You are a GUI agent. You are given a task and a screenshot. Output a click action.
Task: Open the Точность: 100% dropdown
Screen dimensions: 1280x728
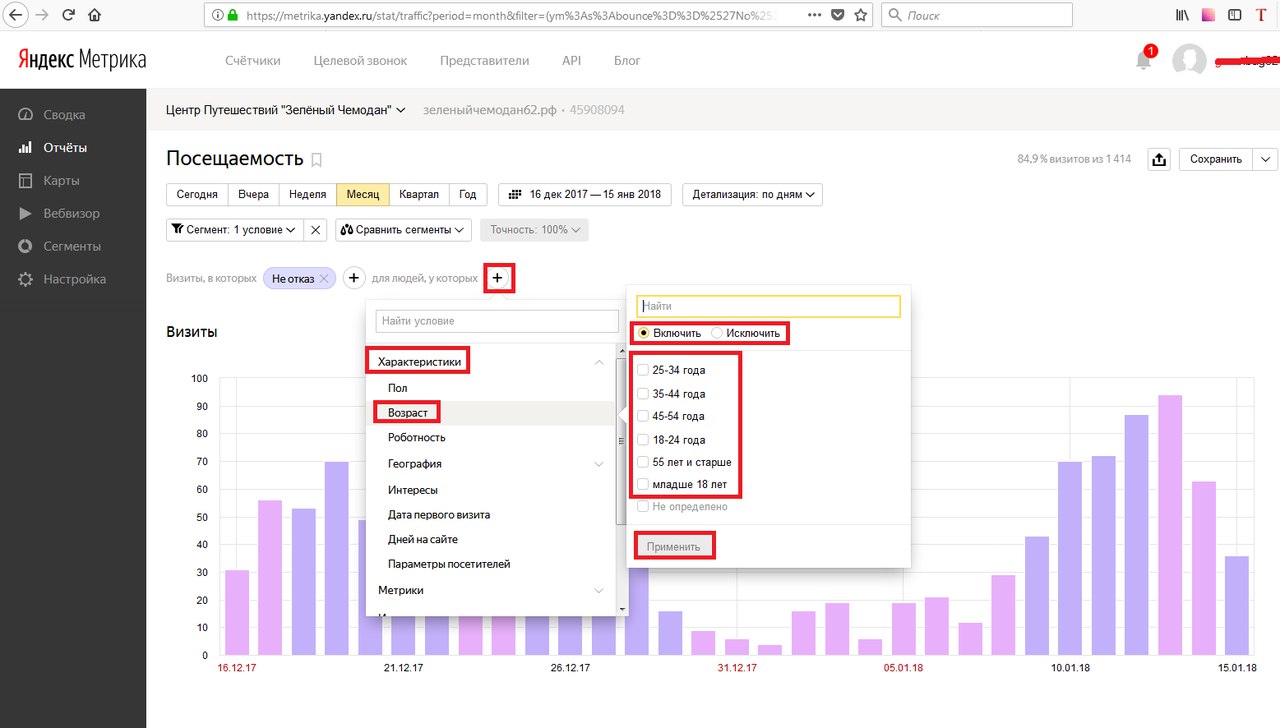[x=535, y=230]
